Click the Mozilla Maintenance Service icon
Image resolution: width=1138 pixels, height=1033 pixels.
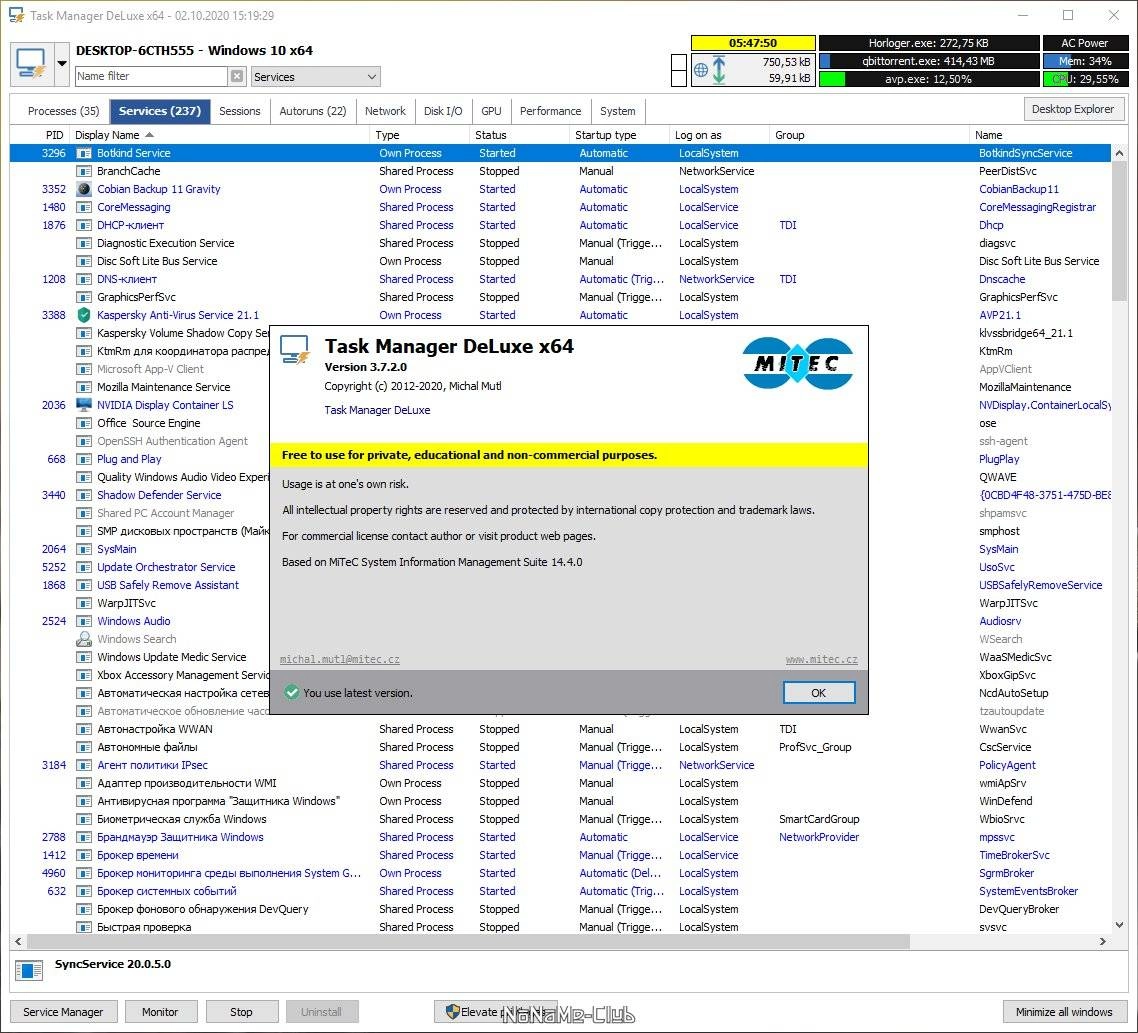(x=84, y=387)
